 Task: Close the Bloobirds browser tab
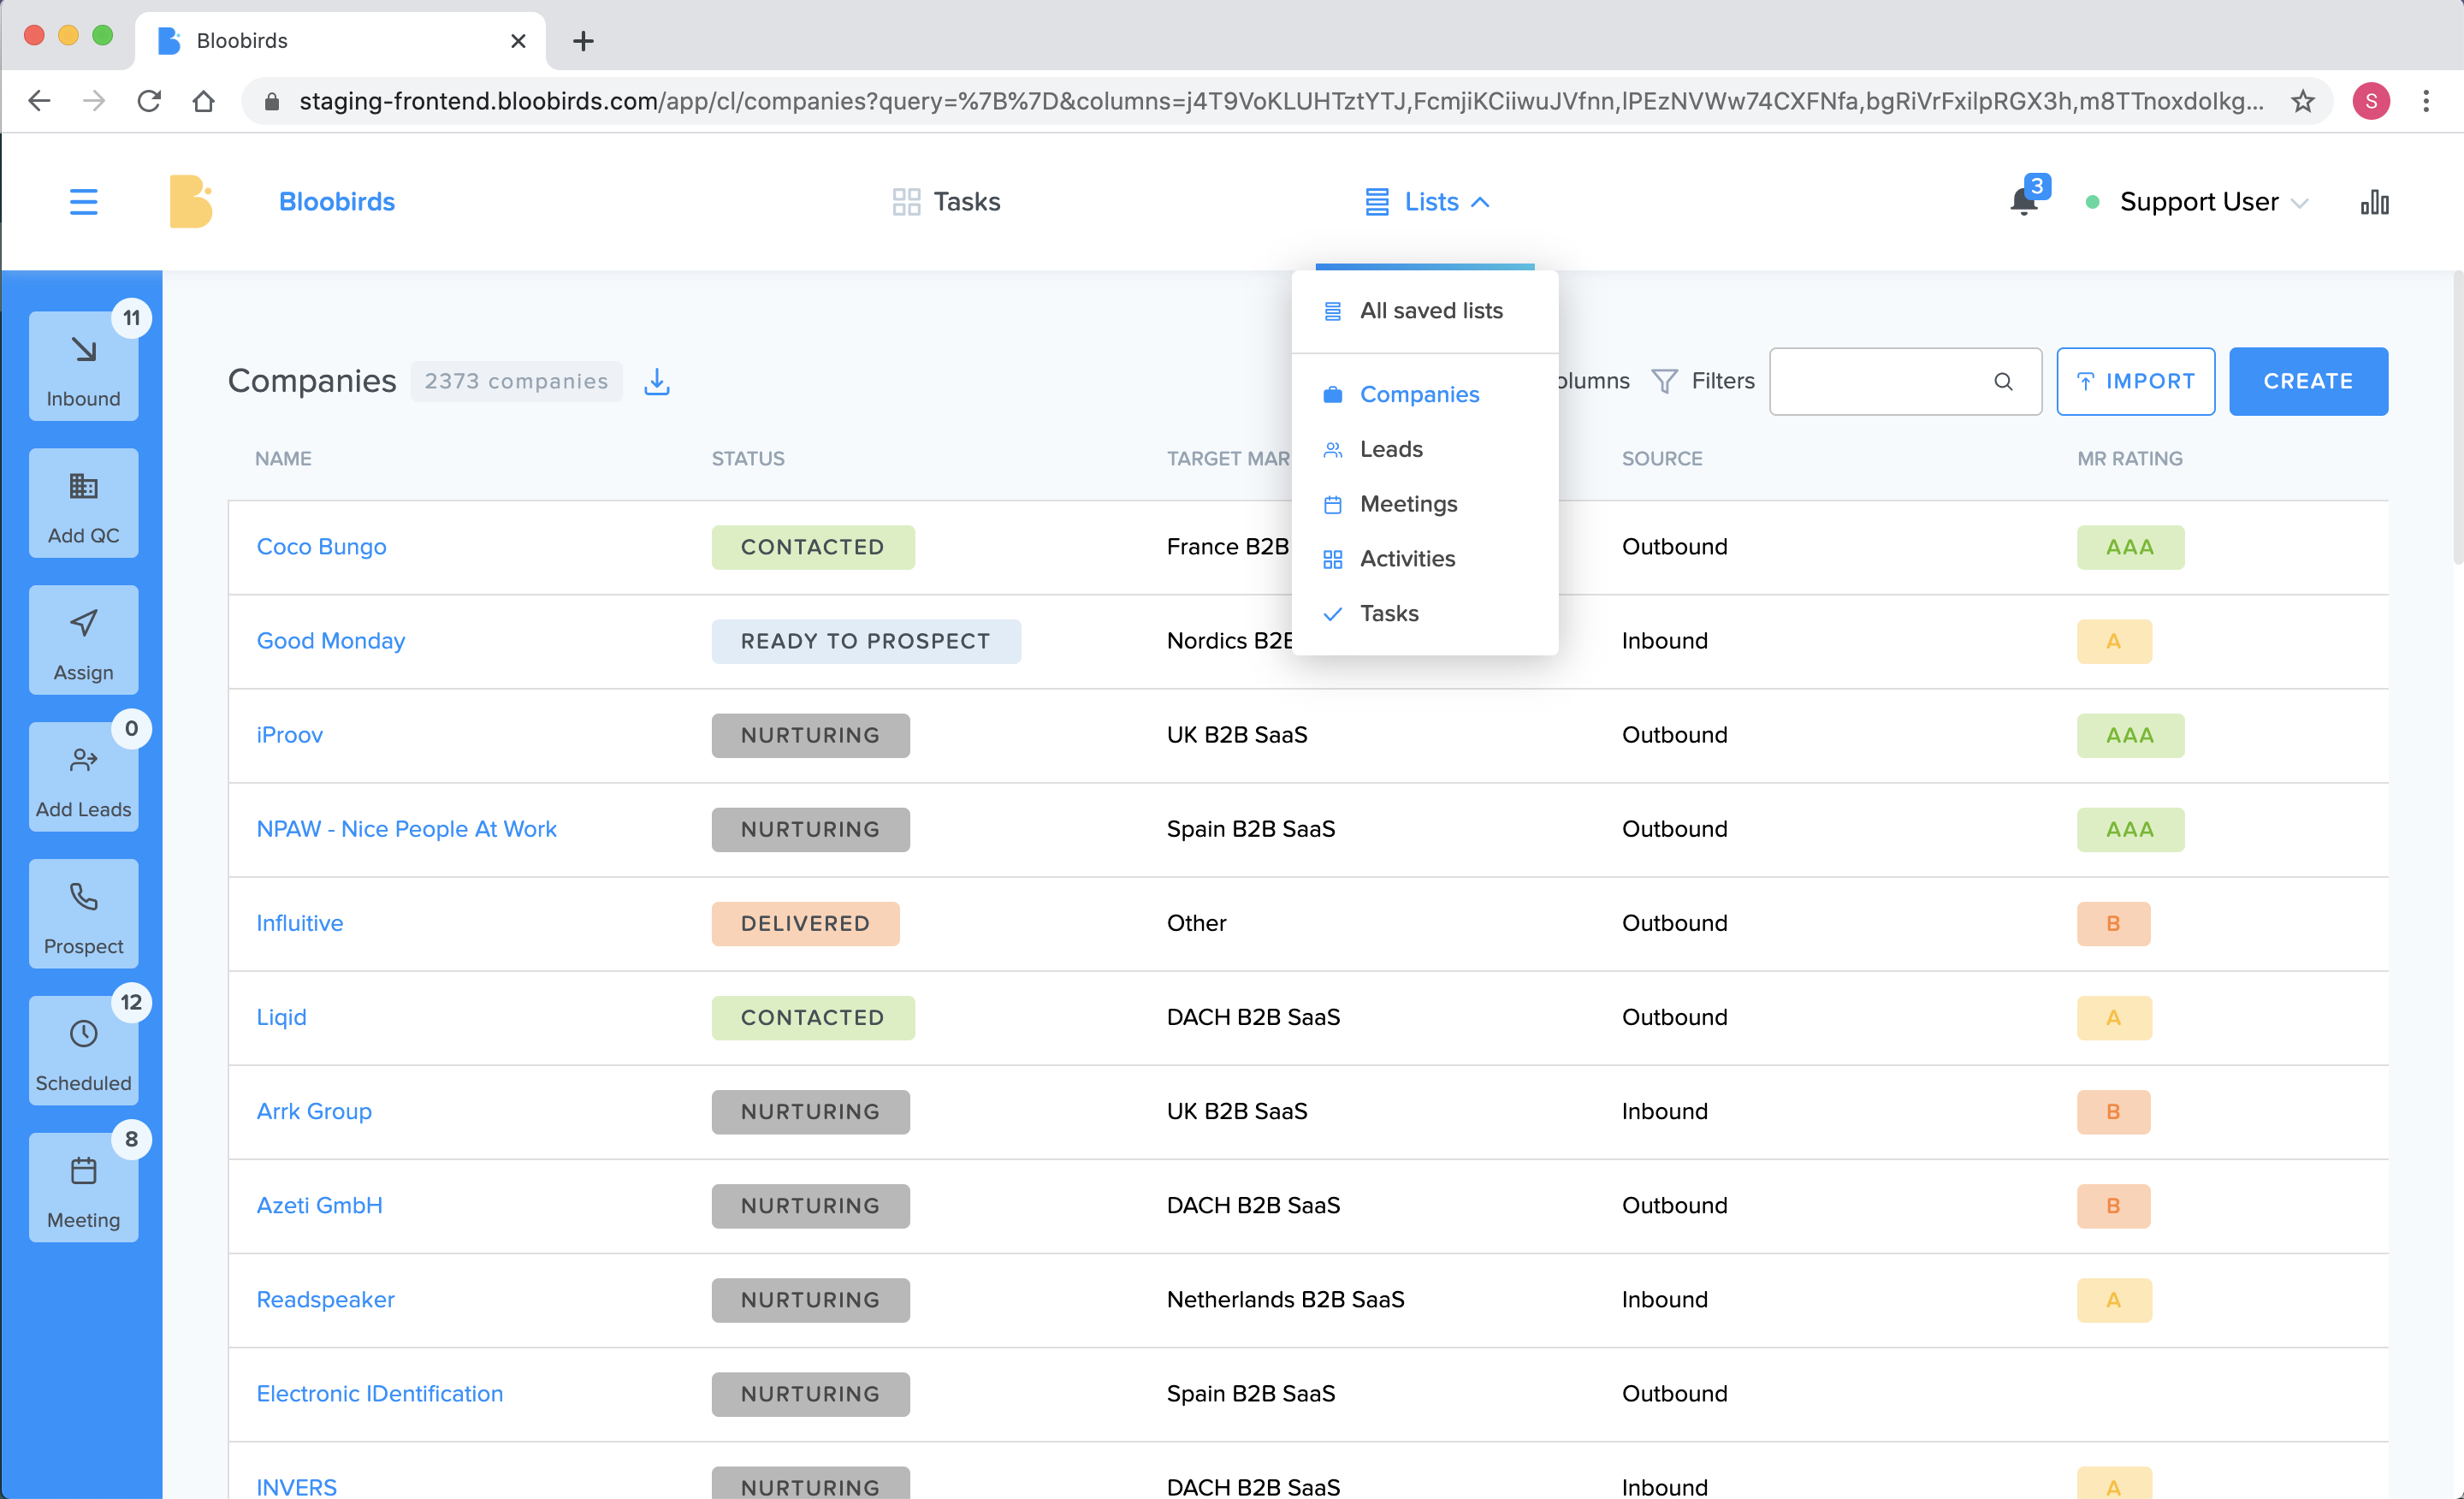coord(518,41)
